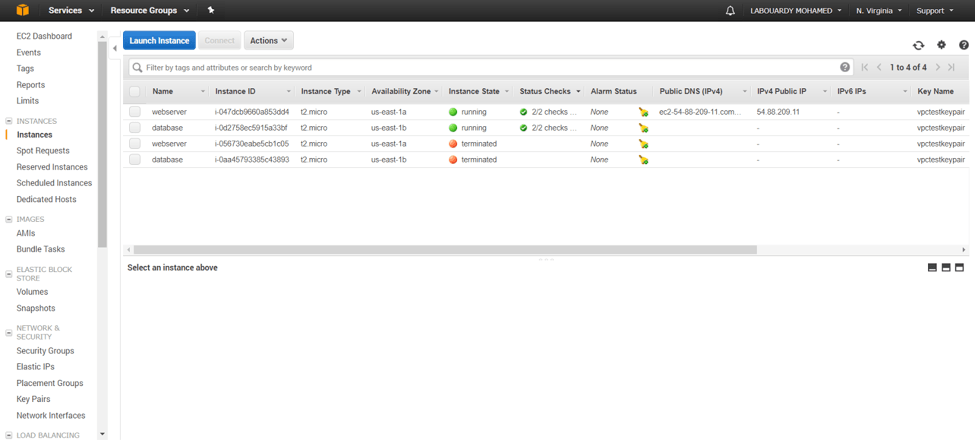Click alarm icon for terminated database

[643, 160]
